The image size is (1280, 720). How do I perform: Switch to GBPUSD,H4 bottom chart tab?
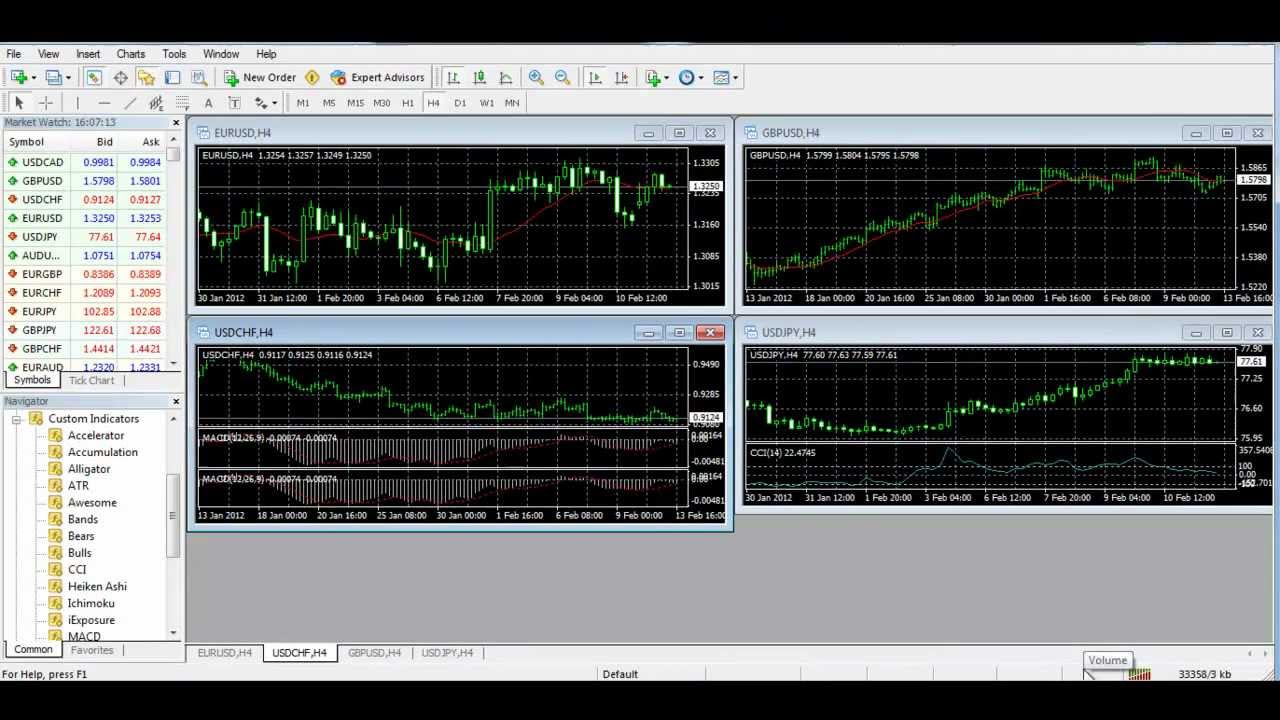coord(374,653)
